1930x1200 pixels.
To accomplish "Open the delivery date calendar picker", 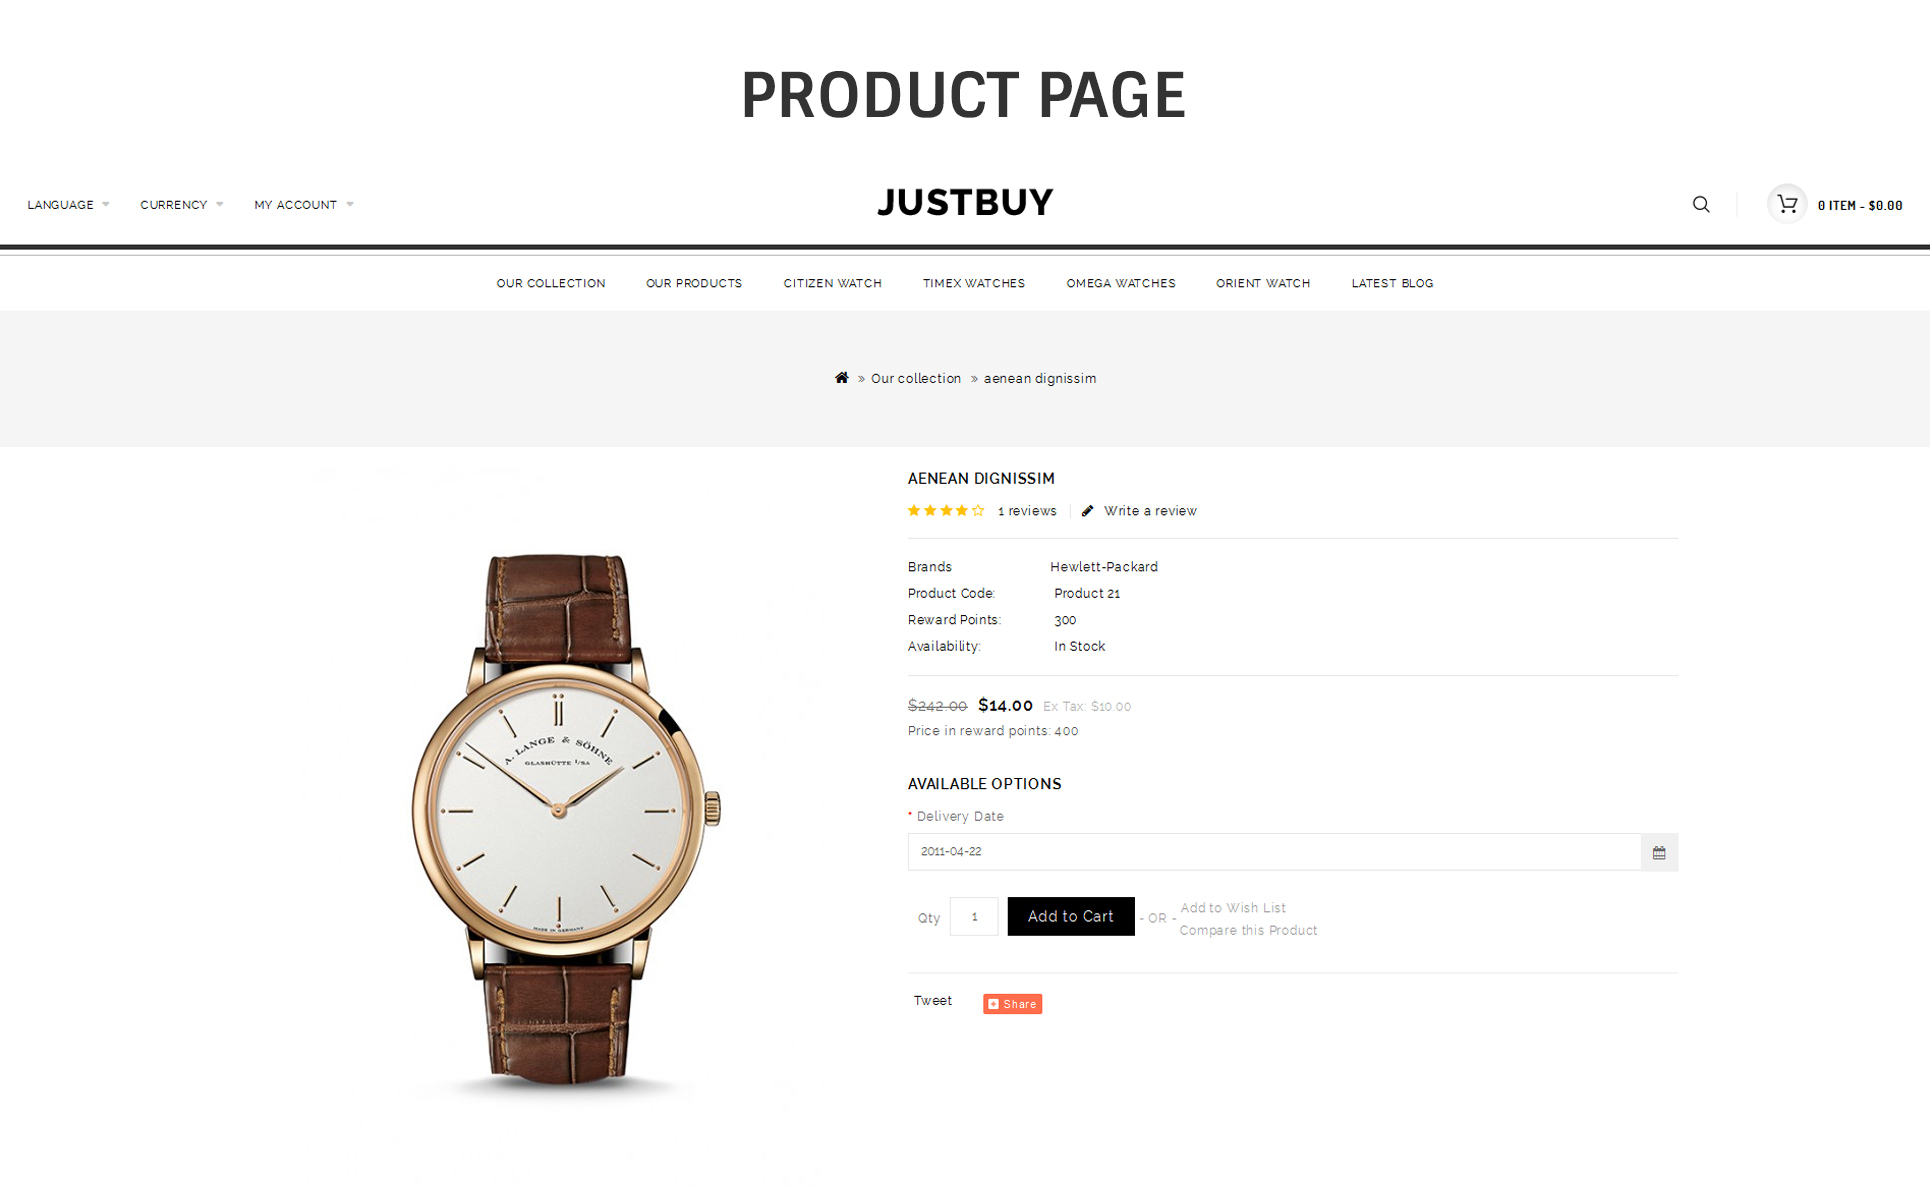I will [1659, 852].
